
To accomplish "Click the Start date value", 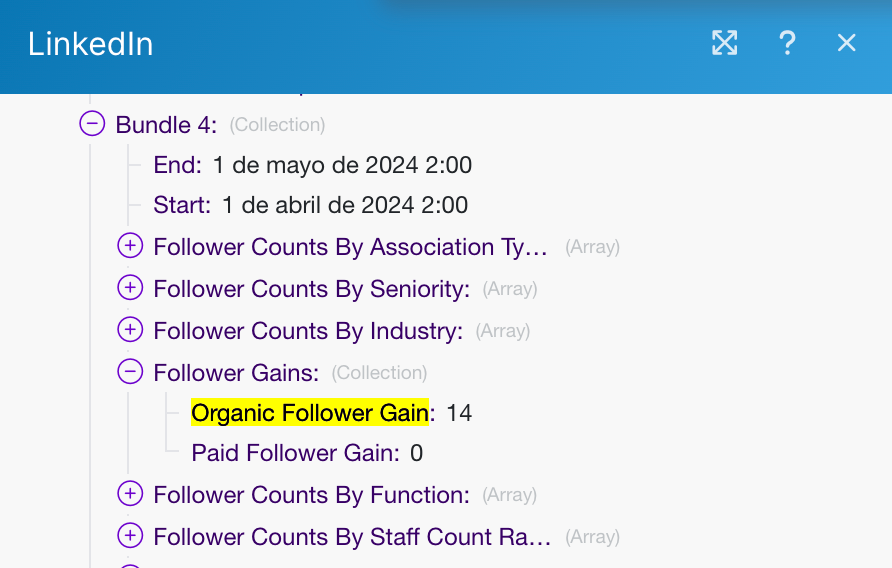I will [x=345, y=206].
